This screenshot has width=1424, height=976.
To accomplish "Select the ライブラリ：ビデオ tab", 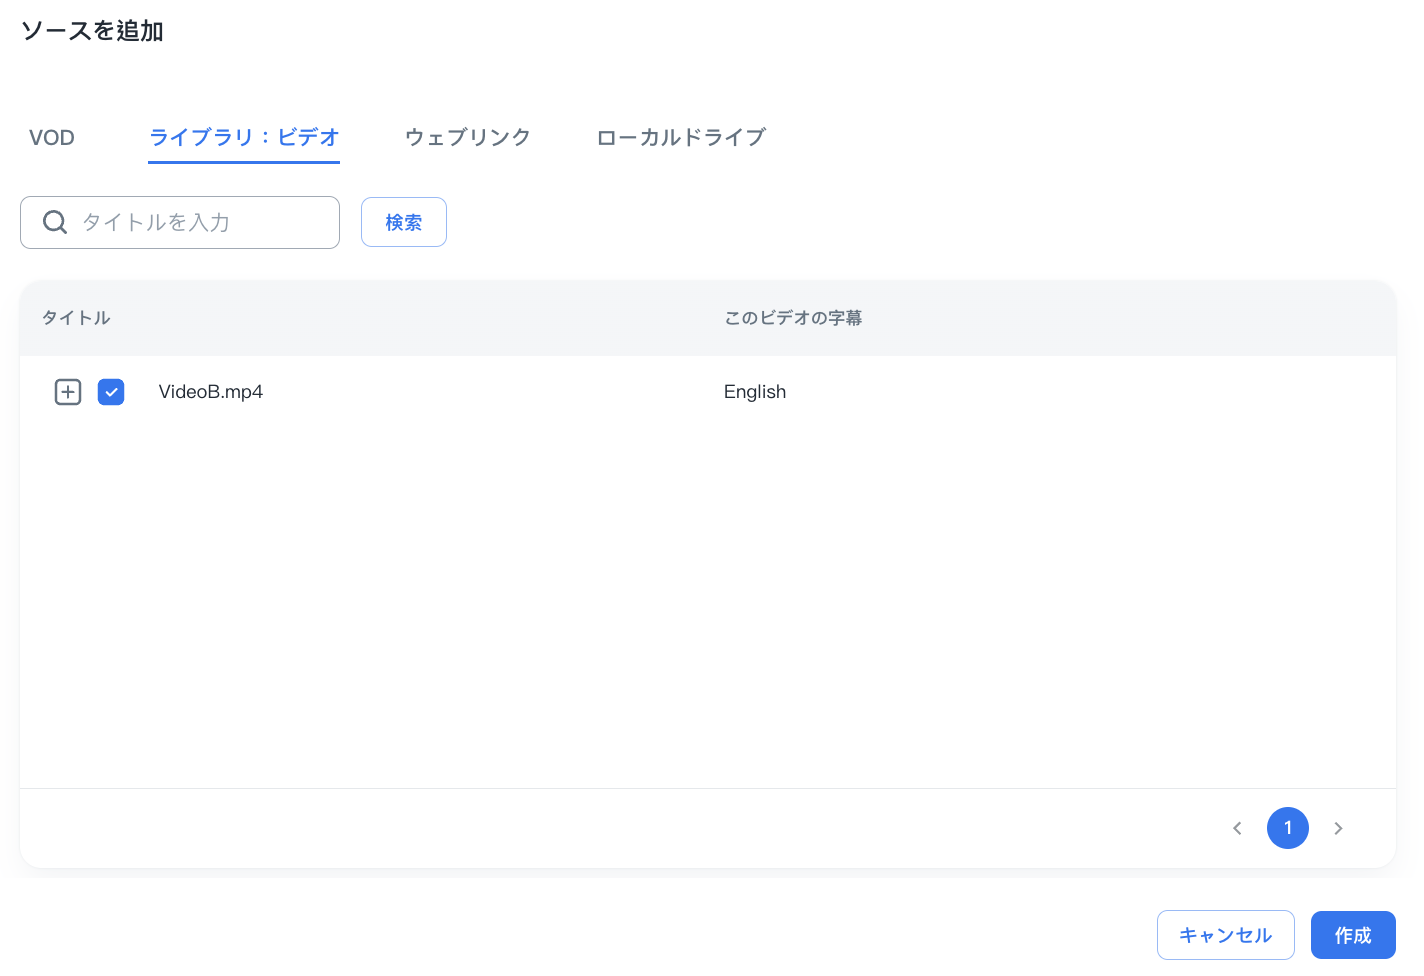I will (244, 138).
